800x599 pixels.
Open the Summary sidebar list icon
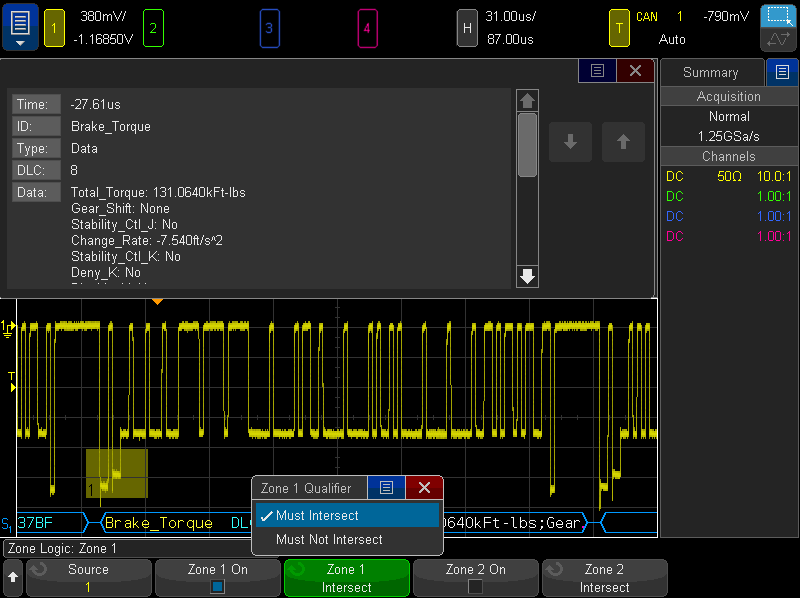click(x=782, y=72)
